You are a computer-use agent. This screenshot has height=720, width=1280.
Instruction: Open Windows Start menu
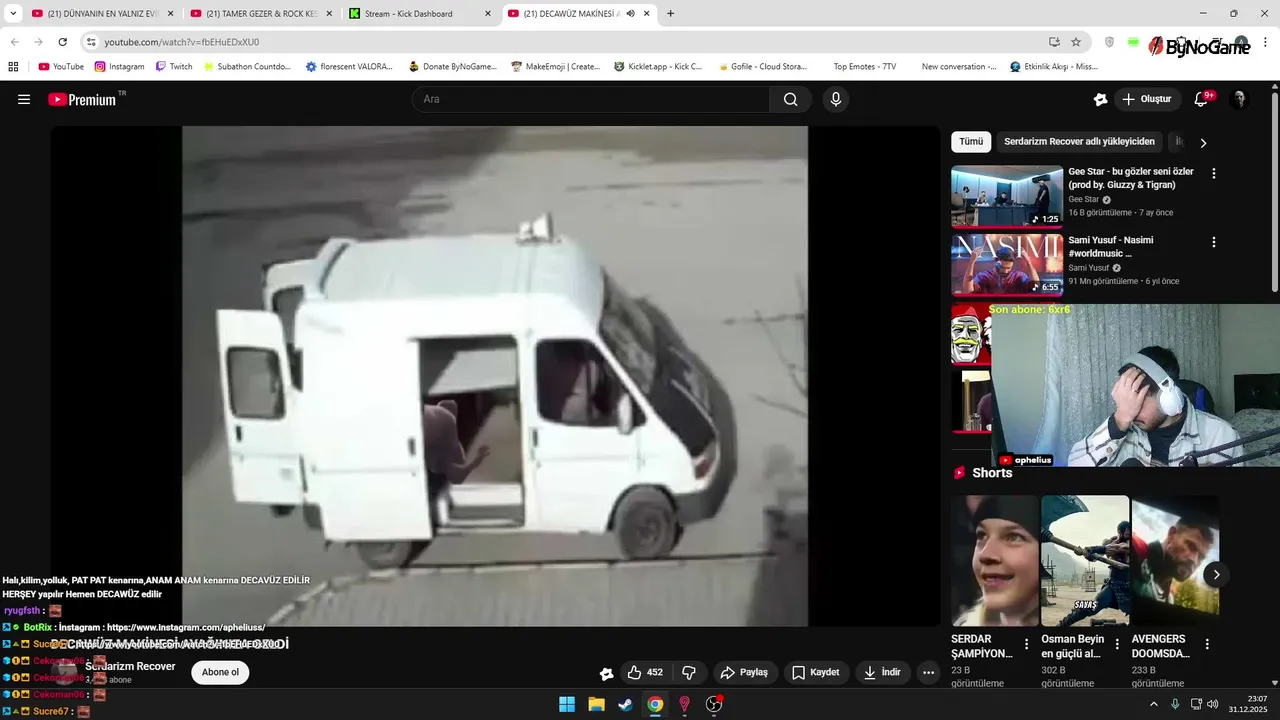coord(567,704)
